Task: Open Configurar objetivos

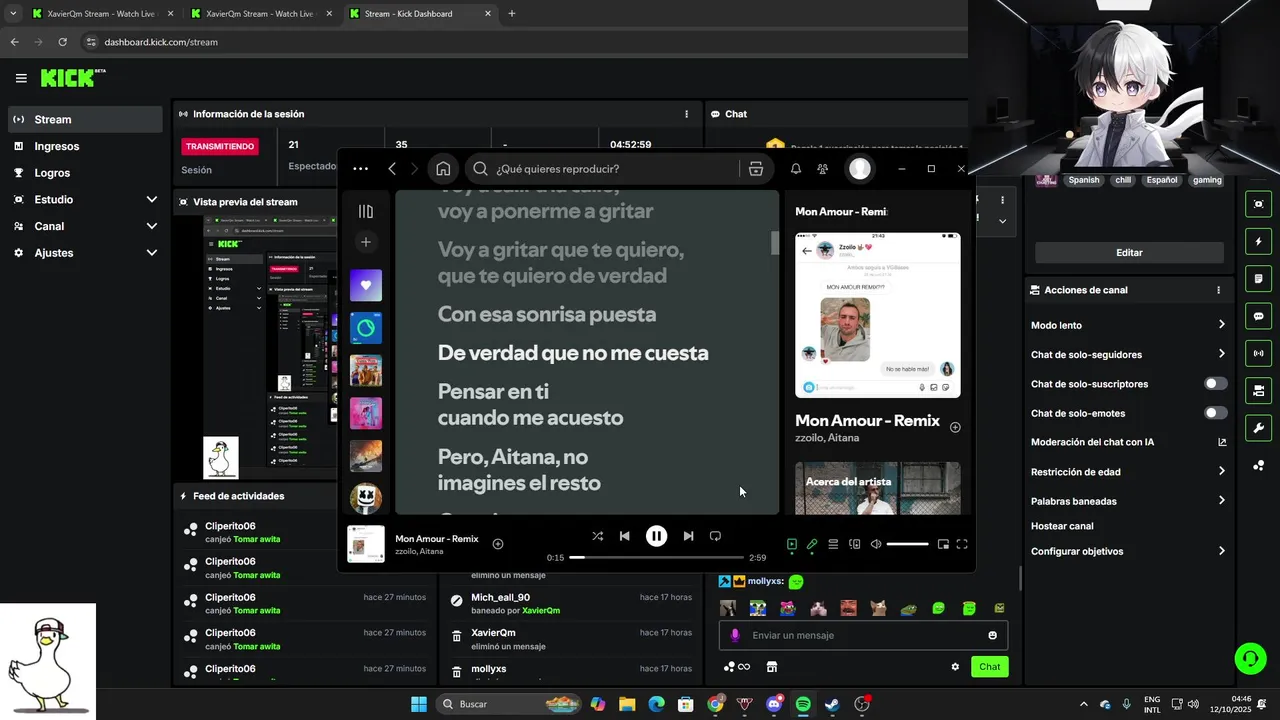Action: pyautogui.click(x=1129, y=551)
